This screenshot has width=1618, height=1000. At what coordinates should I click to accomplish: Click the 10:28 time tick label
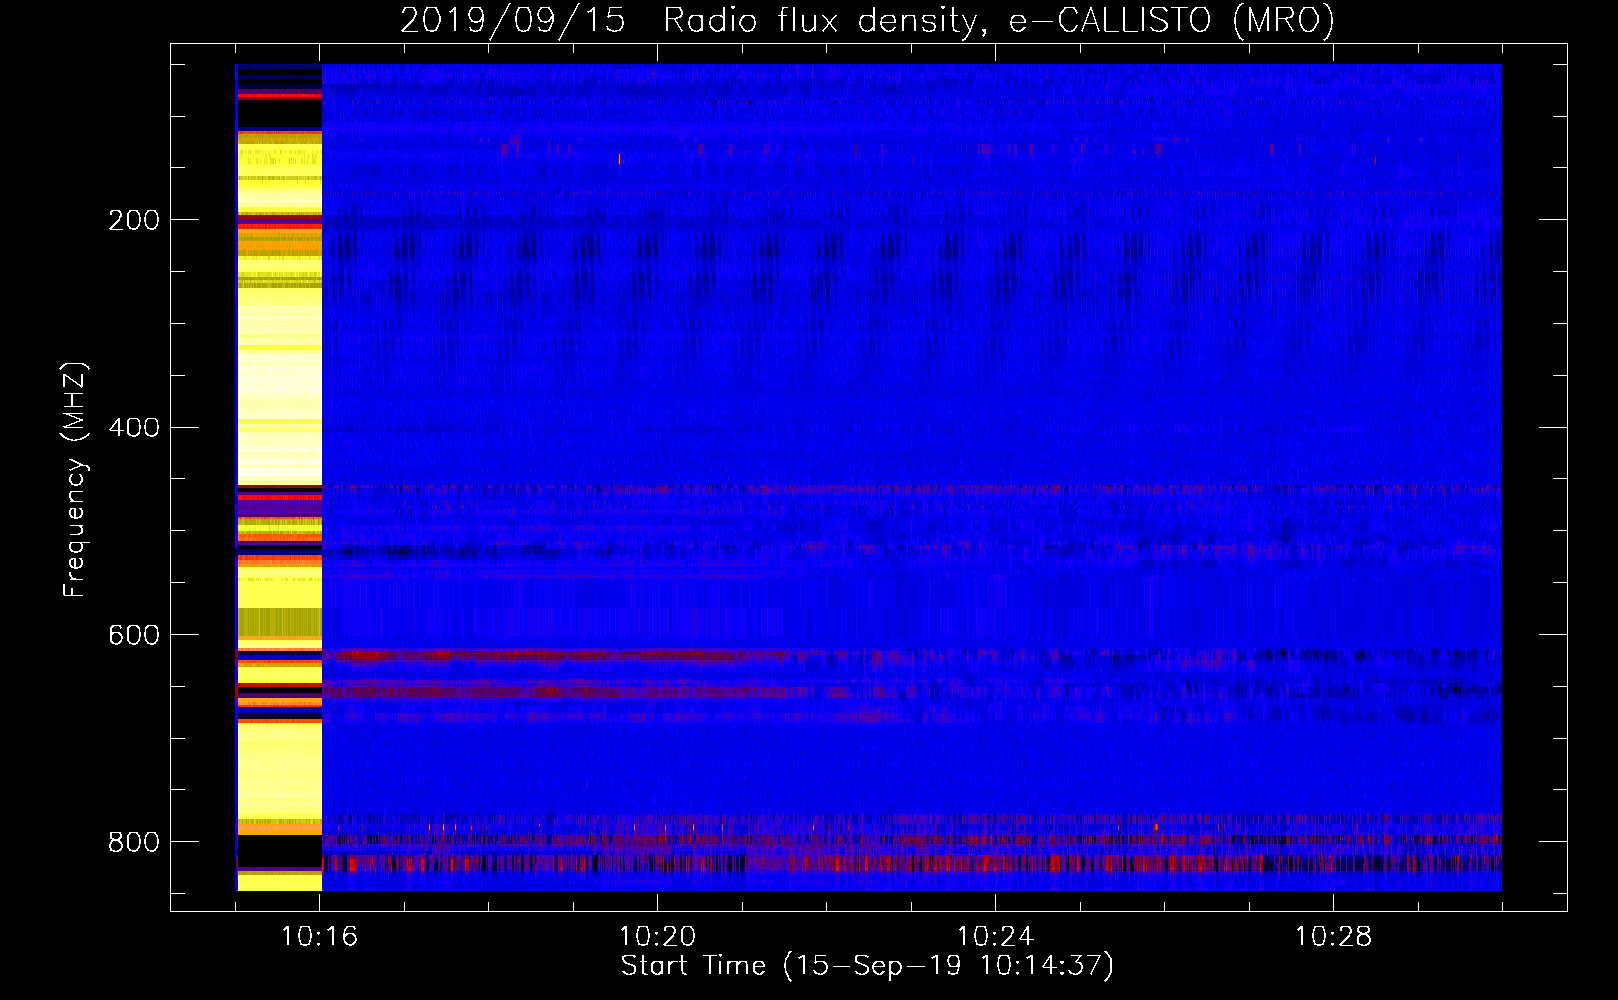click(x=1333, y=937)
